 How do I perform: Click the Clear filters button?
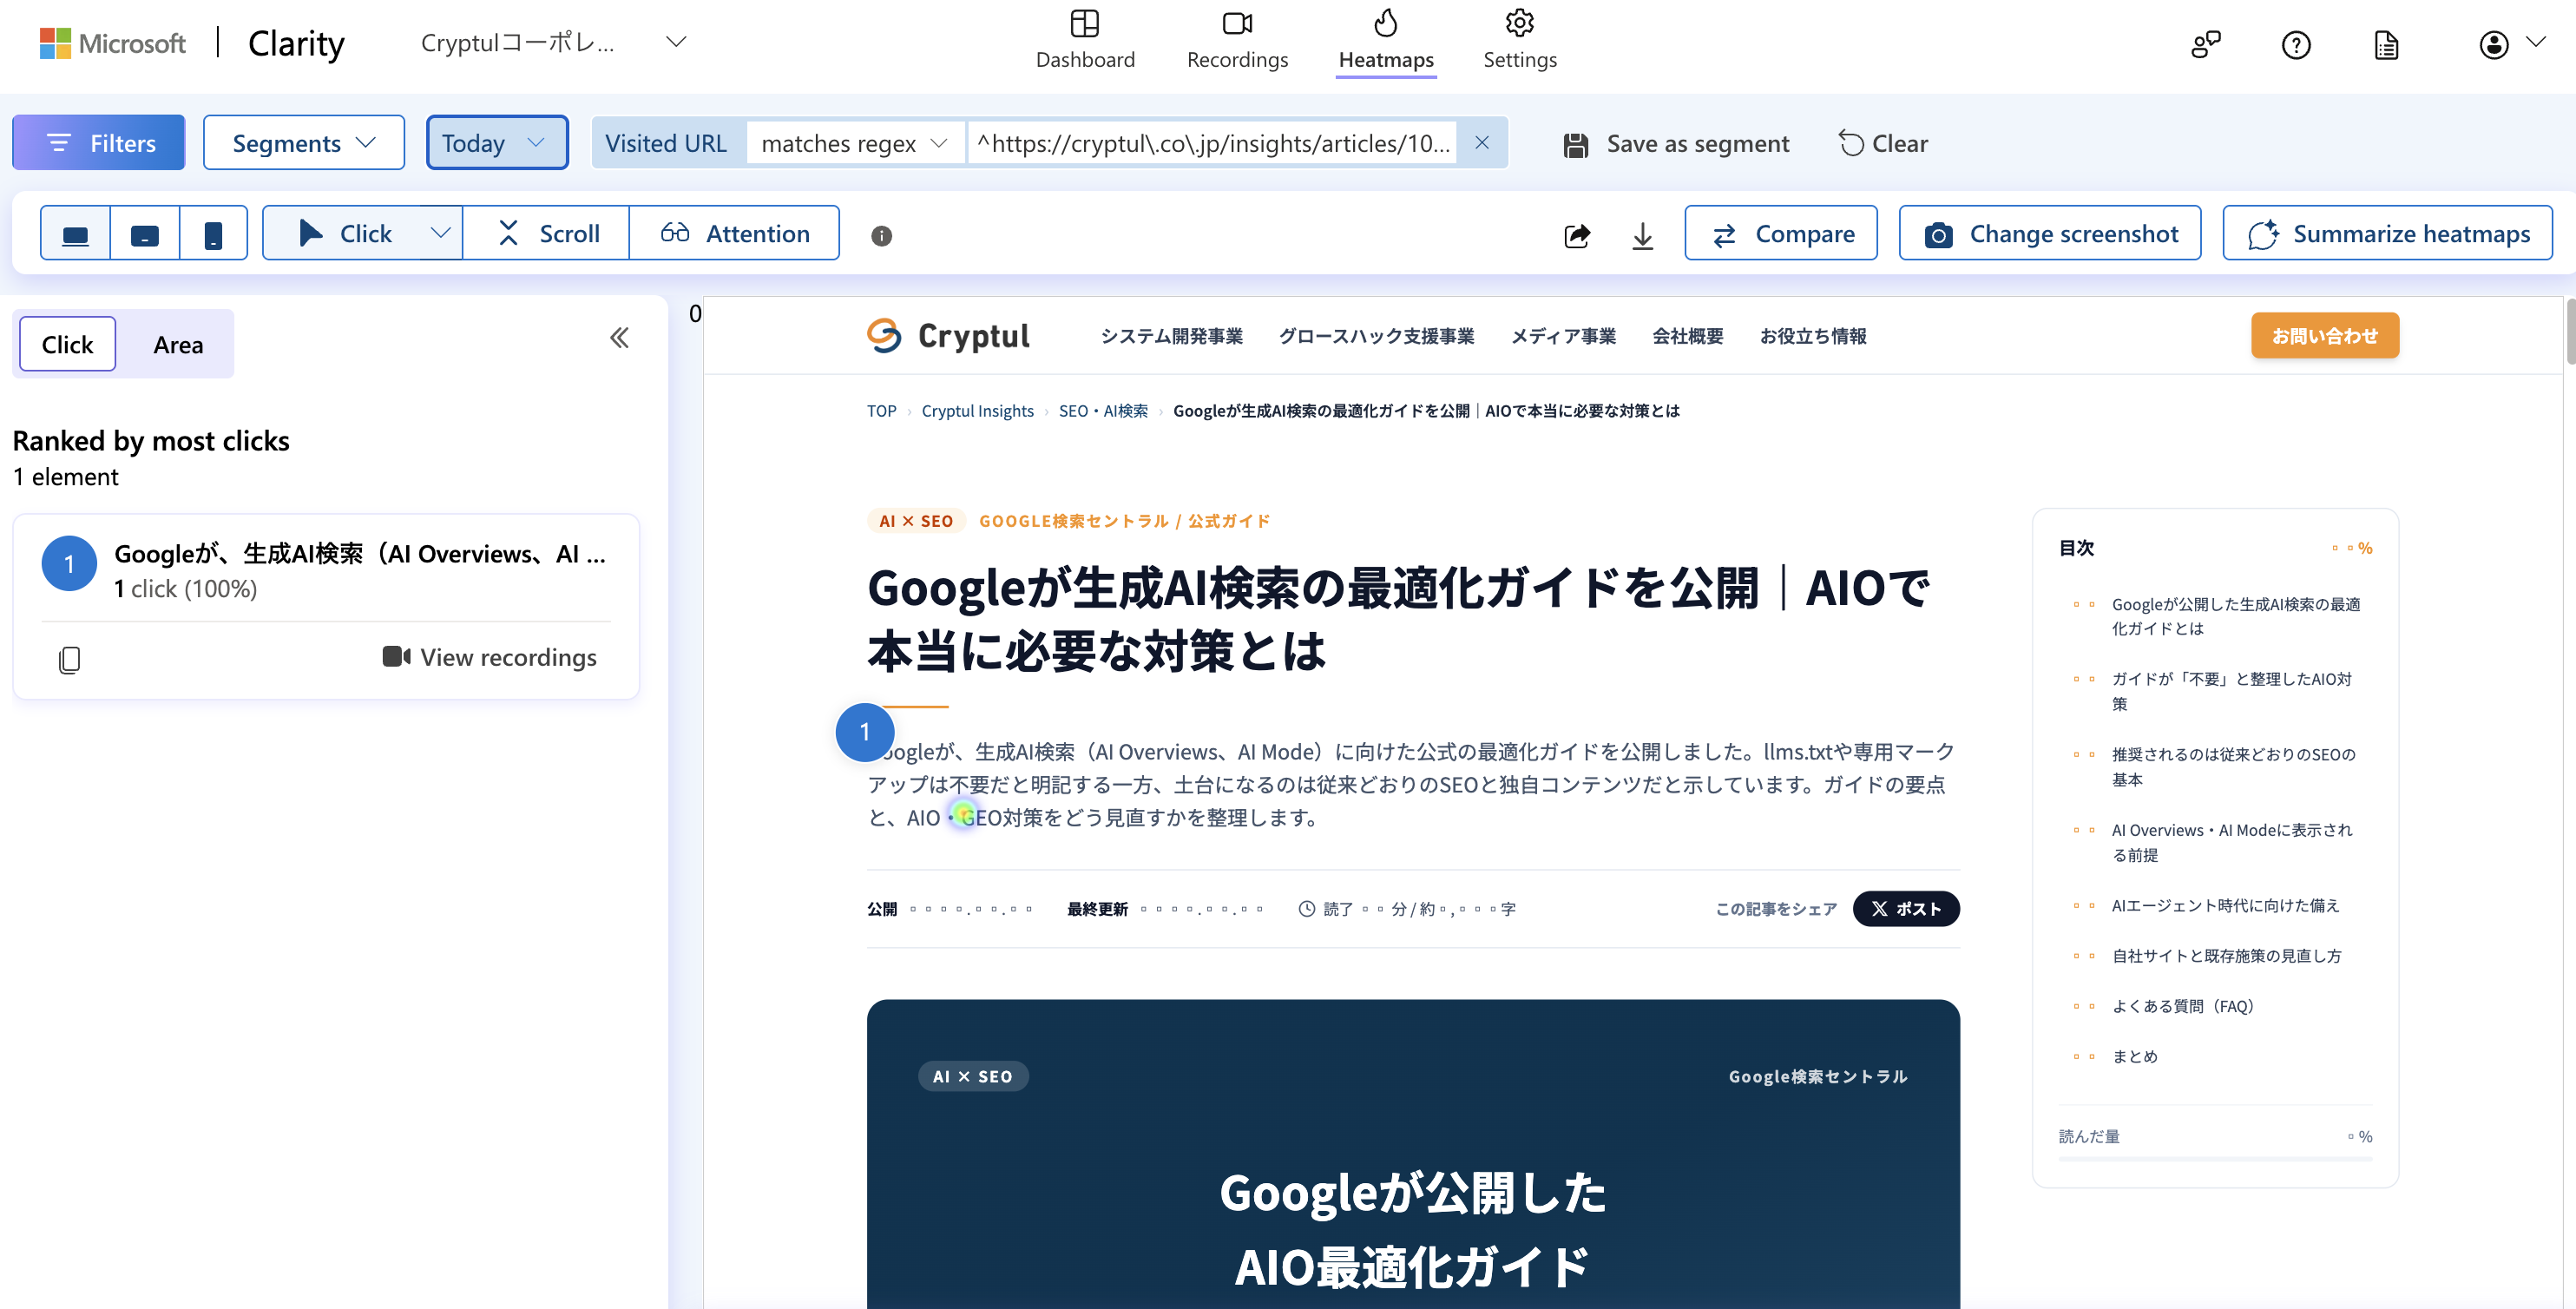[1883, 144]
